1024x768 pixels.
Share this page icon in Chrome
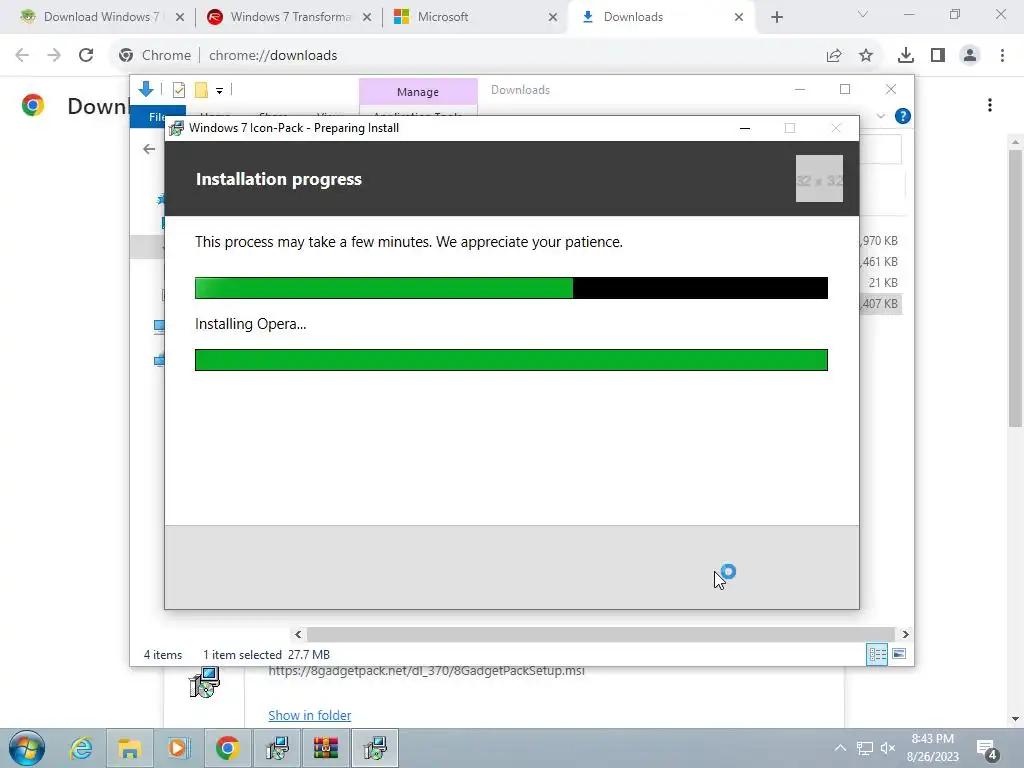pos(834,56)
